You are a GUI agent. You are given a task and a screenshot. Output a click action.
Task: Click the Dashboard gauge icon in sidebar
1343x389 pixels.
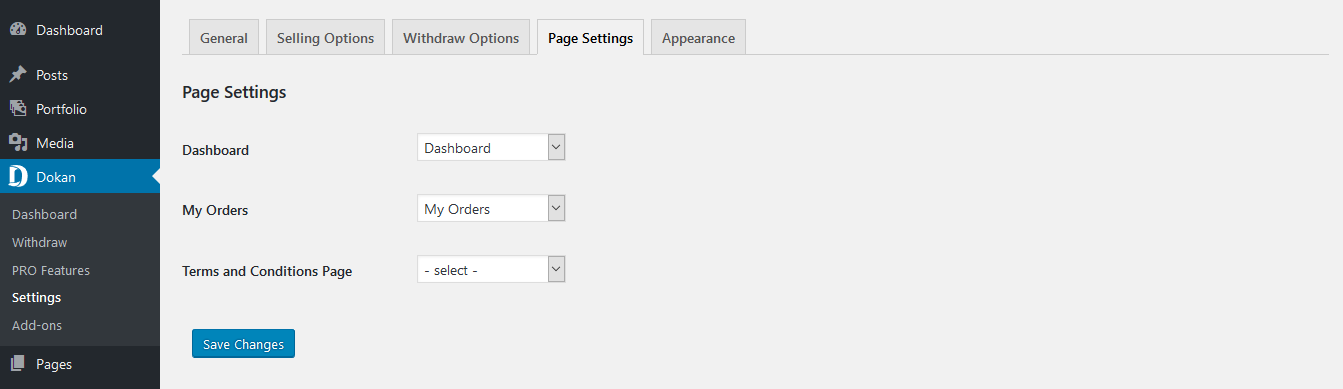pos(18,30)
